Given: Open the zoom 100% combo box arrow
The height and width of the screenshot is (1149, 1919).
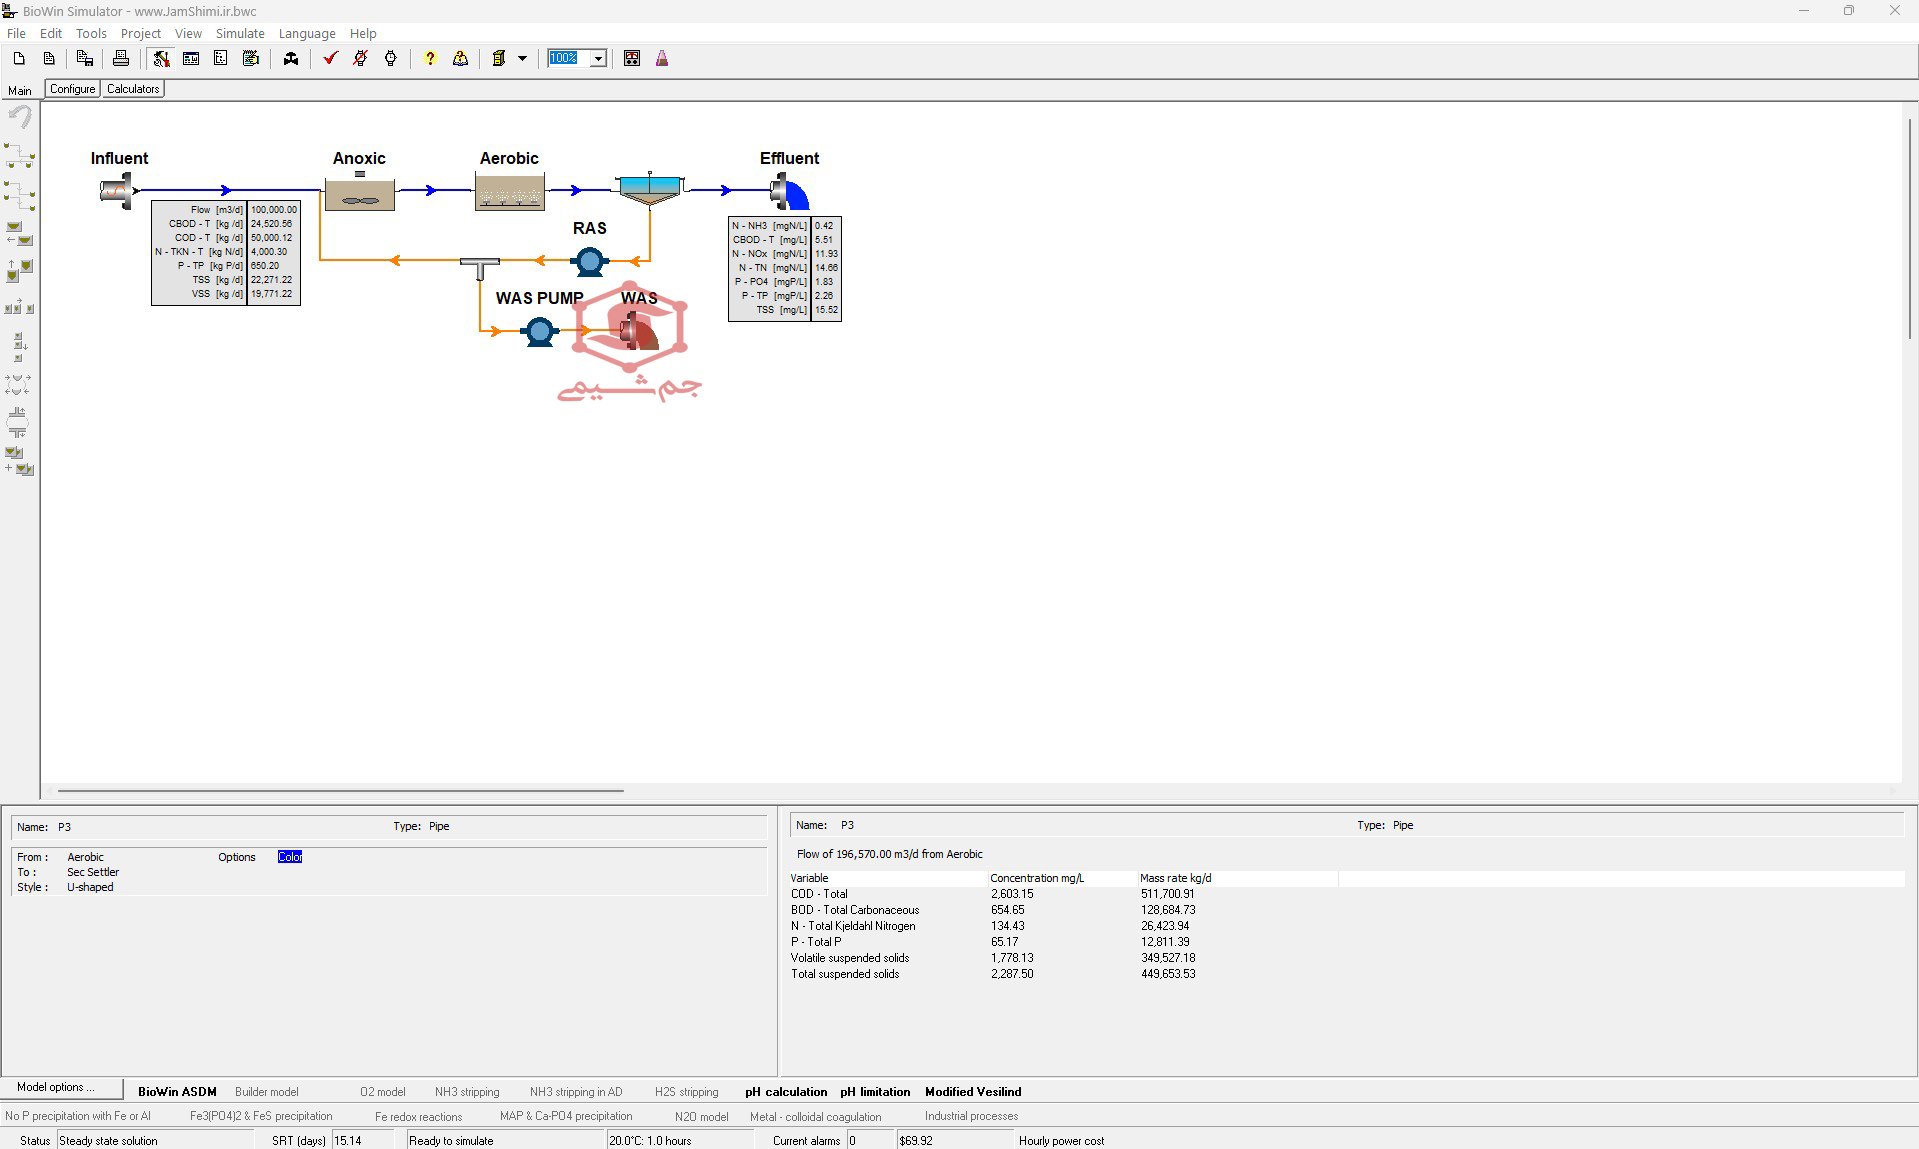Looking at the screenshot, I should click(598, 59).
